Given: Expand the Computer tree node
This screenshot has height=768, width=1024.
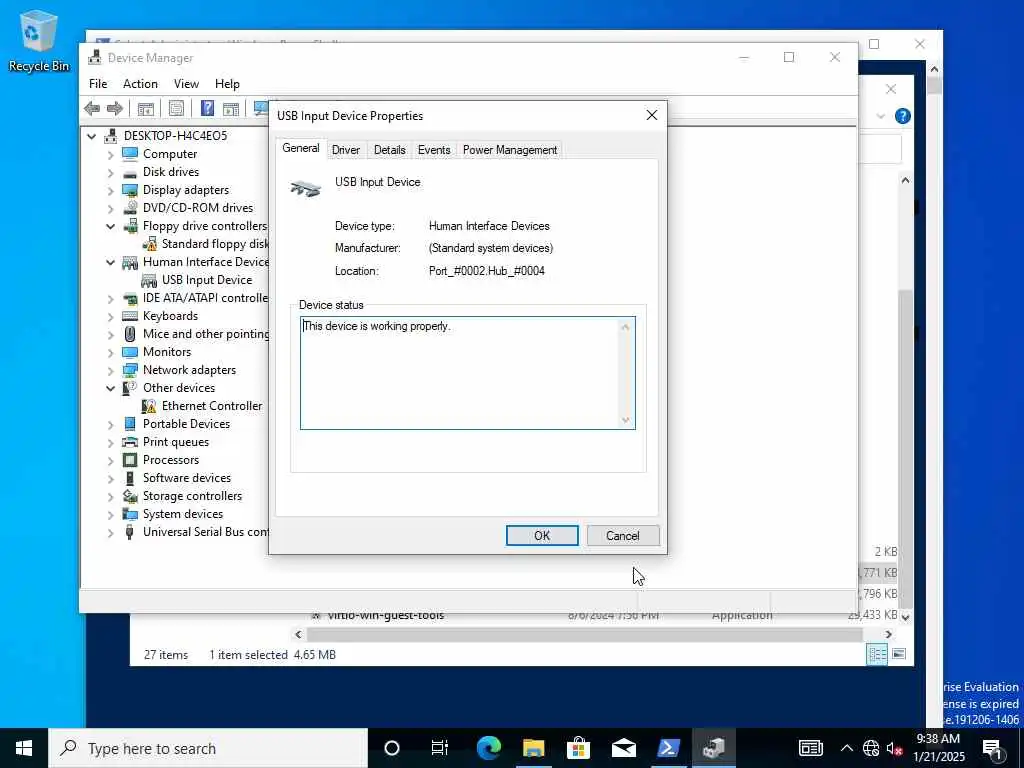Looking at the screenshot, I should click(x=111, y=154).
